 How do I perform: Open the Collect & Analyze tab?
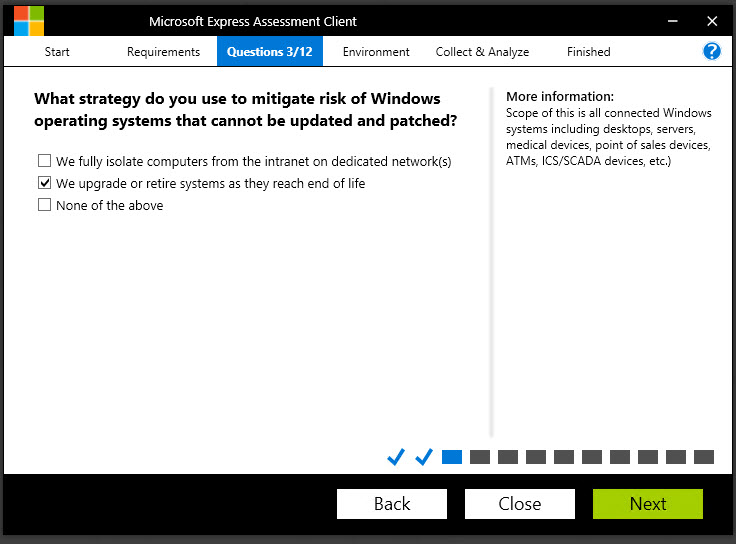482,52
